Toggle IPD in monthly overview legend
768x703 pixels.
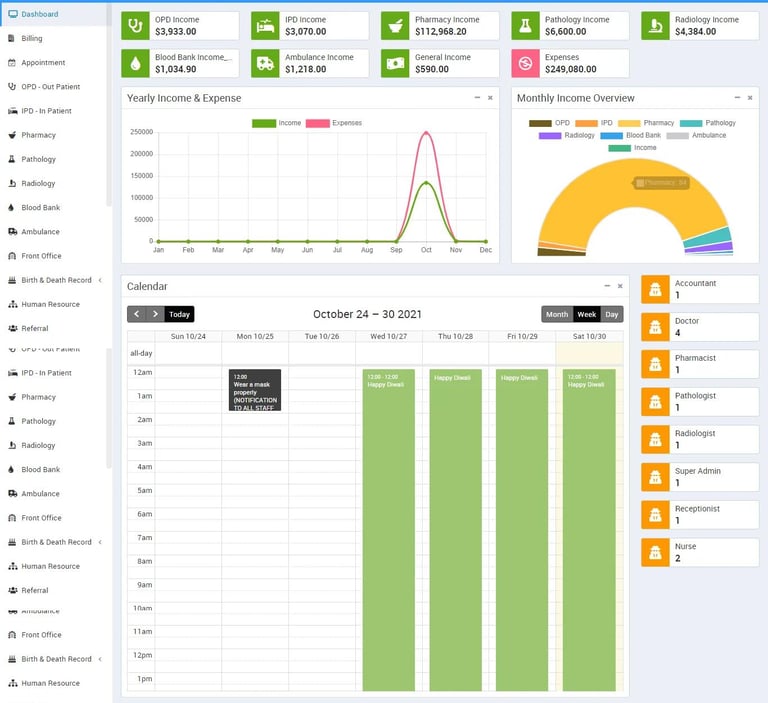click(594, 123)
